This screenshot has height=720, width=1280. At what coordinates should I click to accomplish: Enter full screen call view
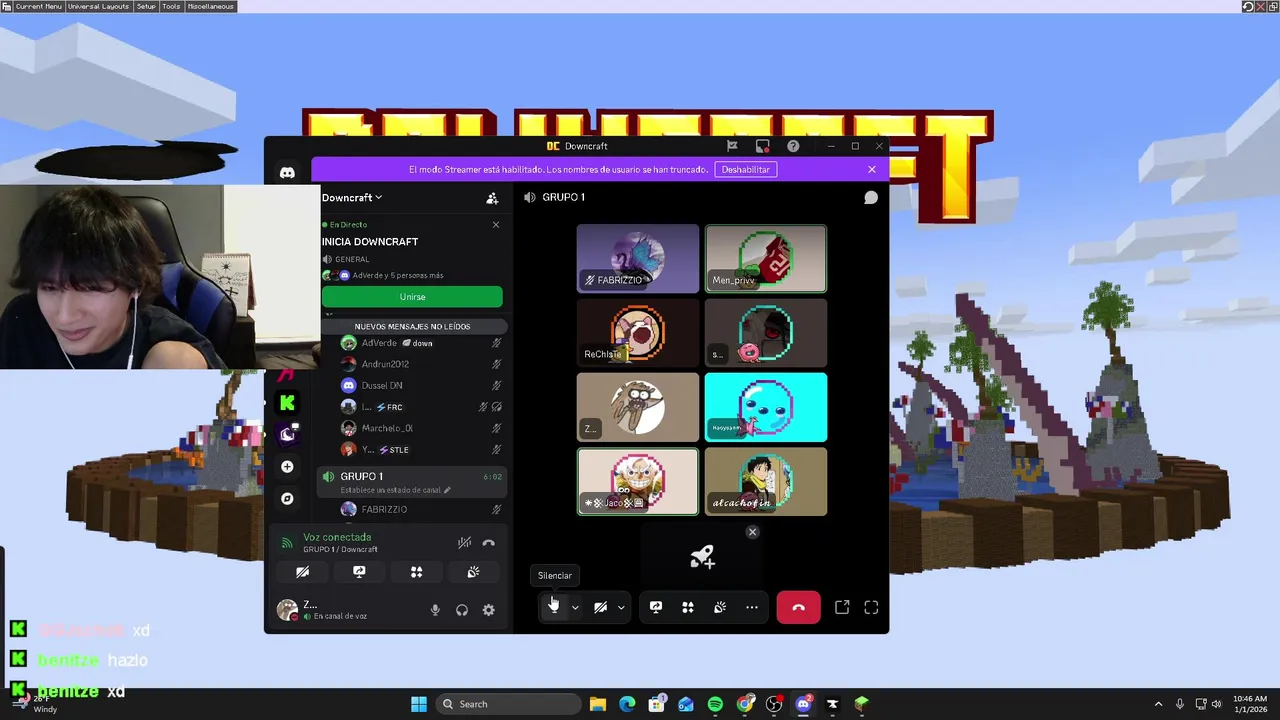point(871,607)
